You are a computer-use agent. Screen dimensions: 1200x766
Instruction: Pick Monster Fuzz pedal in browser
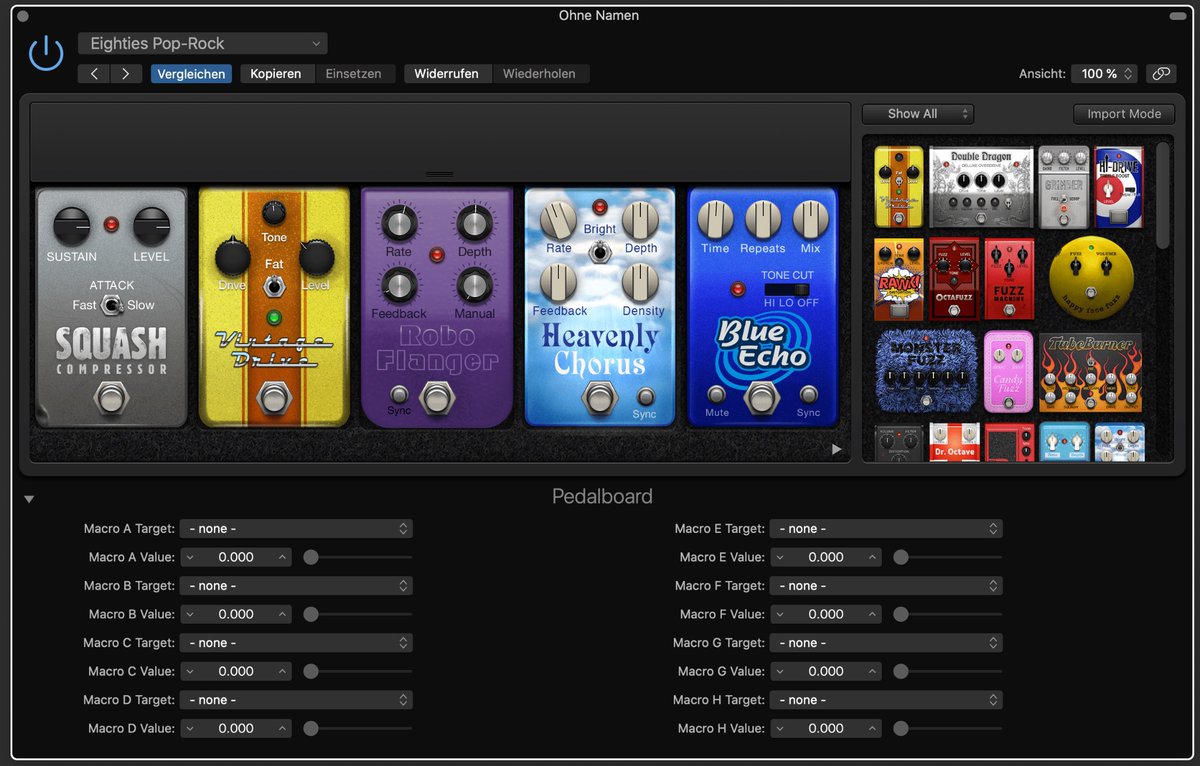click(926, 371)
